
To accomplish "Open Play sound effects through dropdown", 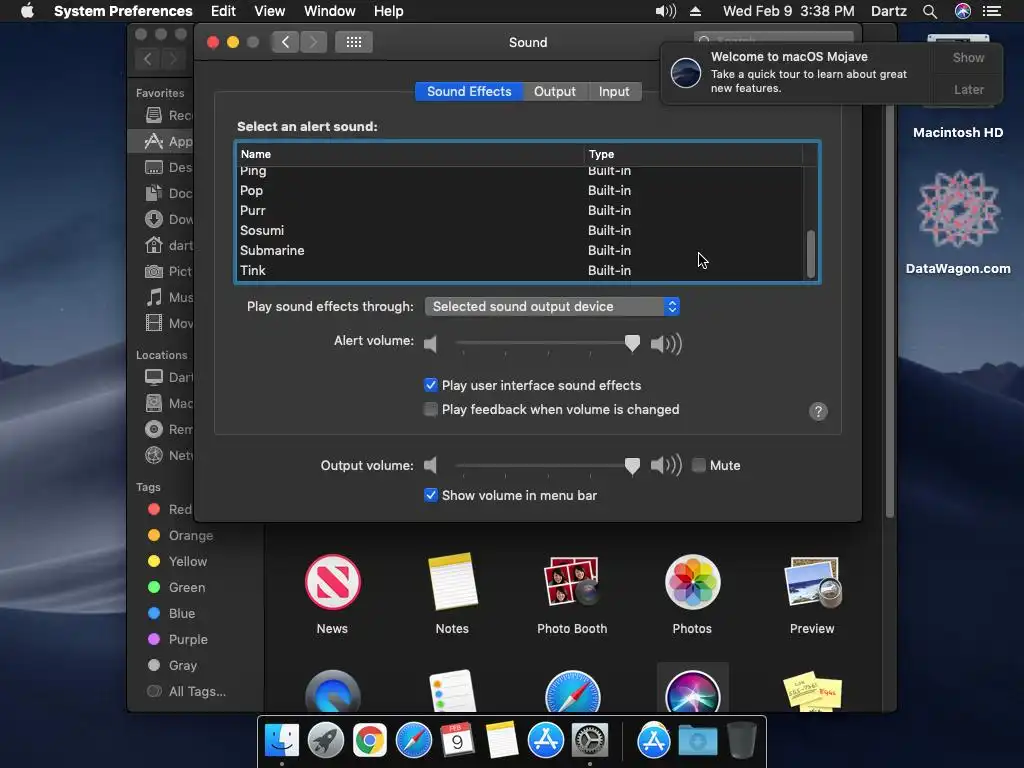I will tap(552, 306).
